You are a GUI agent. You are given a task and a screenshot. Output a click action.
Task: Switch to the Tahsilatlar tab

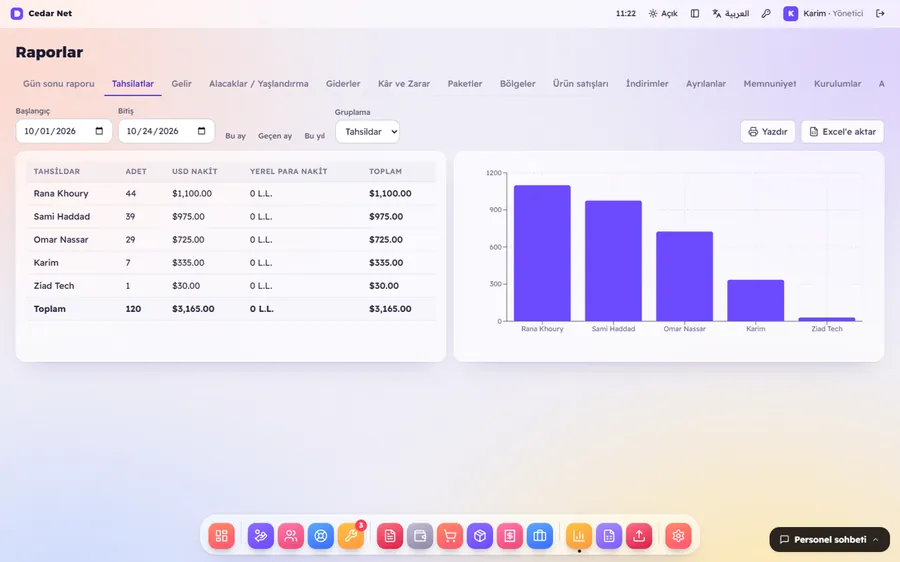tap(133, 84)
